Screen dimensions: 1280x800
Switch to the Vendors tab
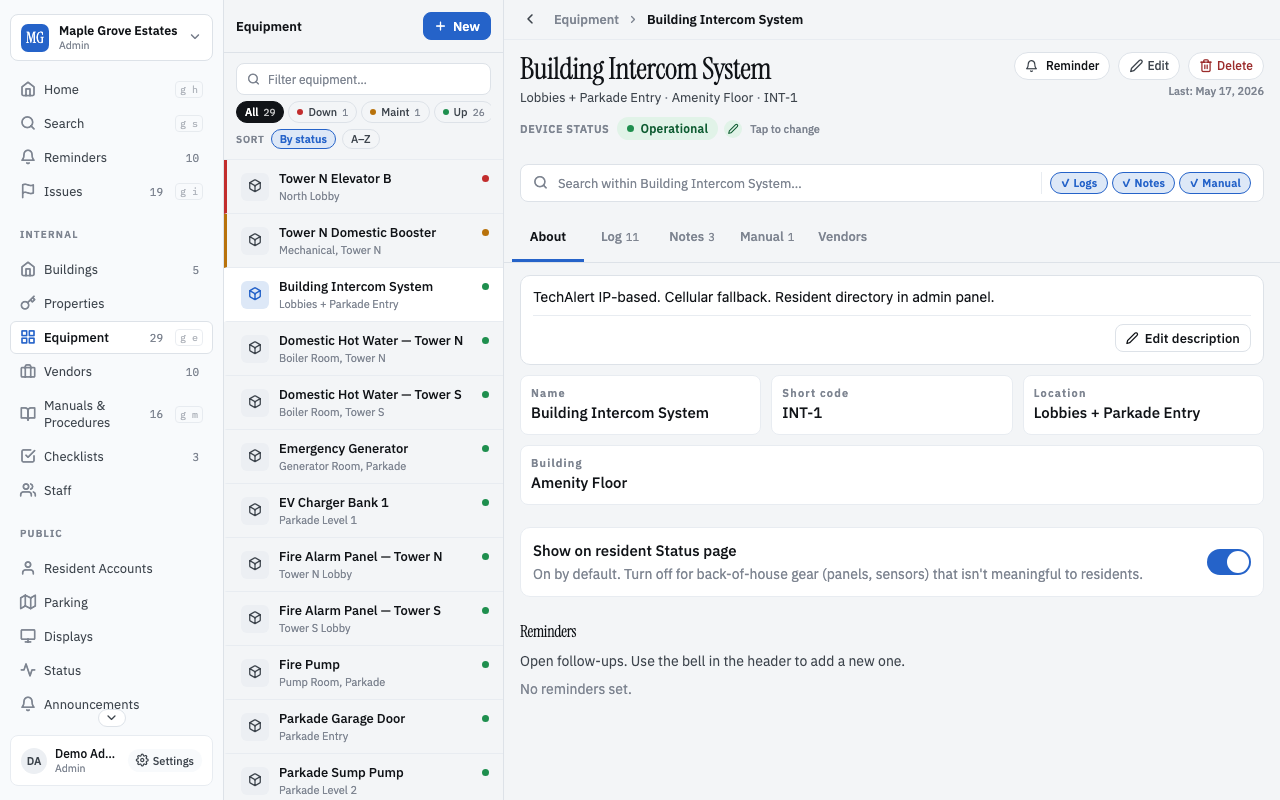click(842, 237)
